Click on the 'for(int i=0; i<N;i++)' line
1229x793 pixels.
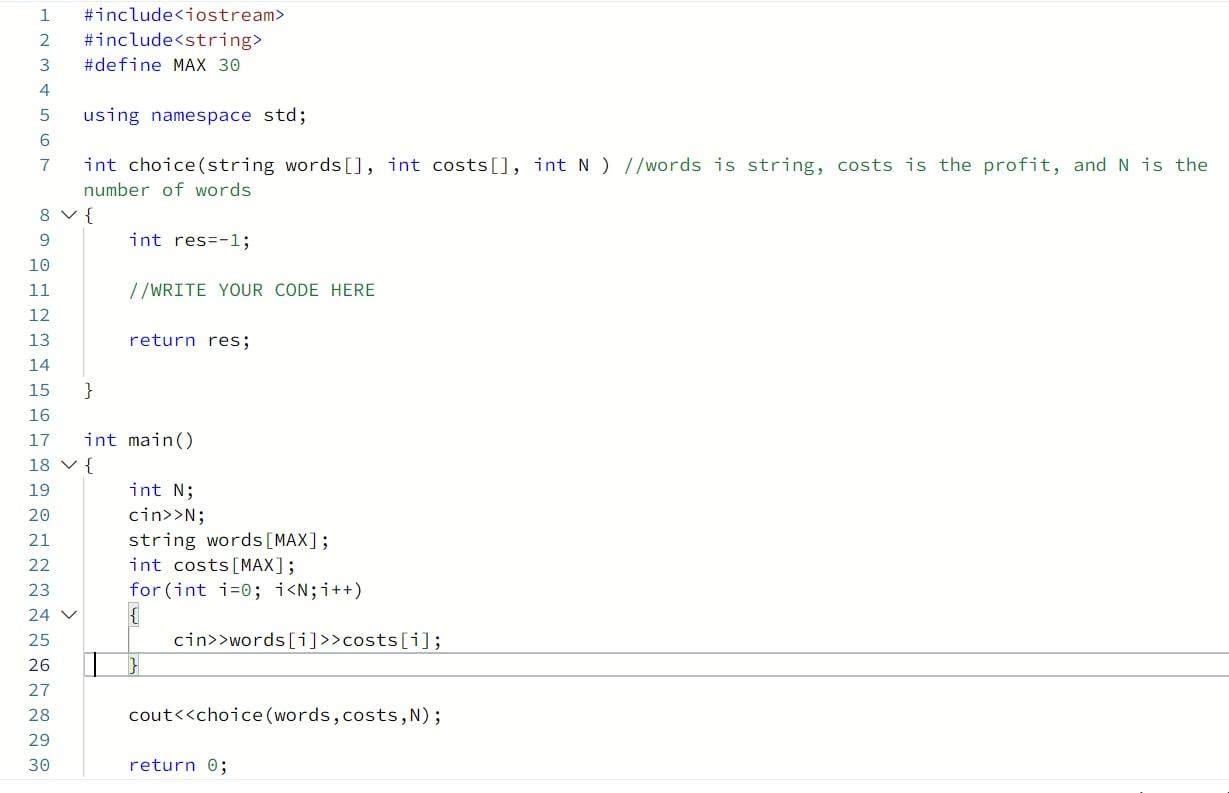click(x=245, y=590)
